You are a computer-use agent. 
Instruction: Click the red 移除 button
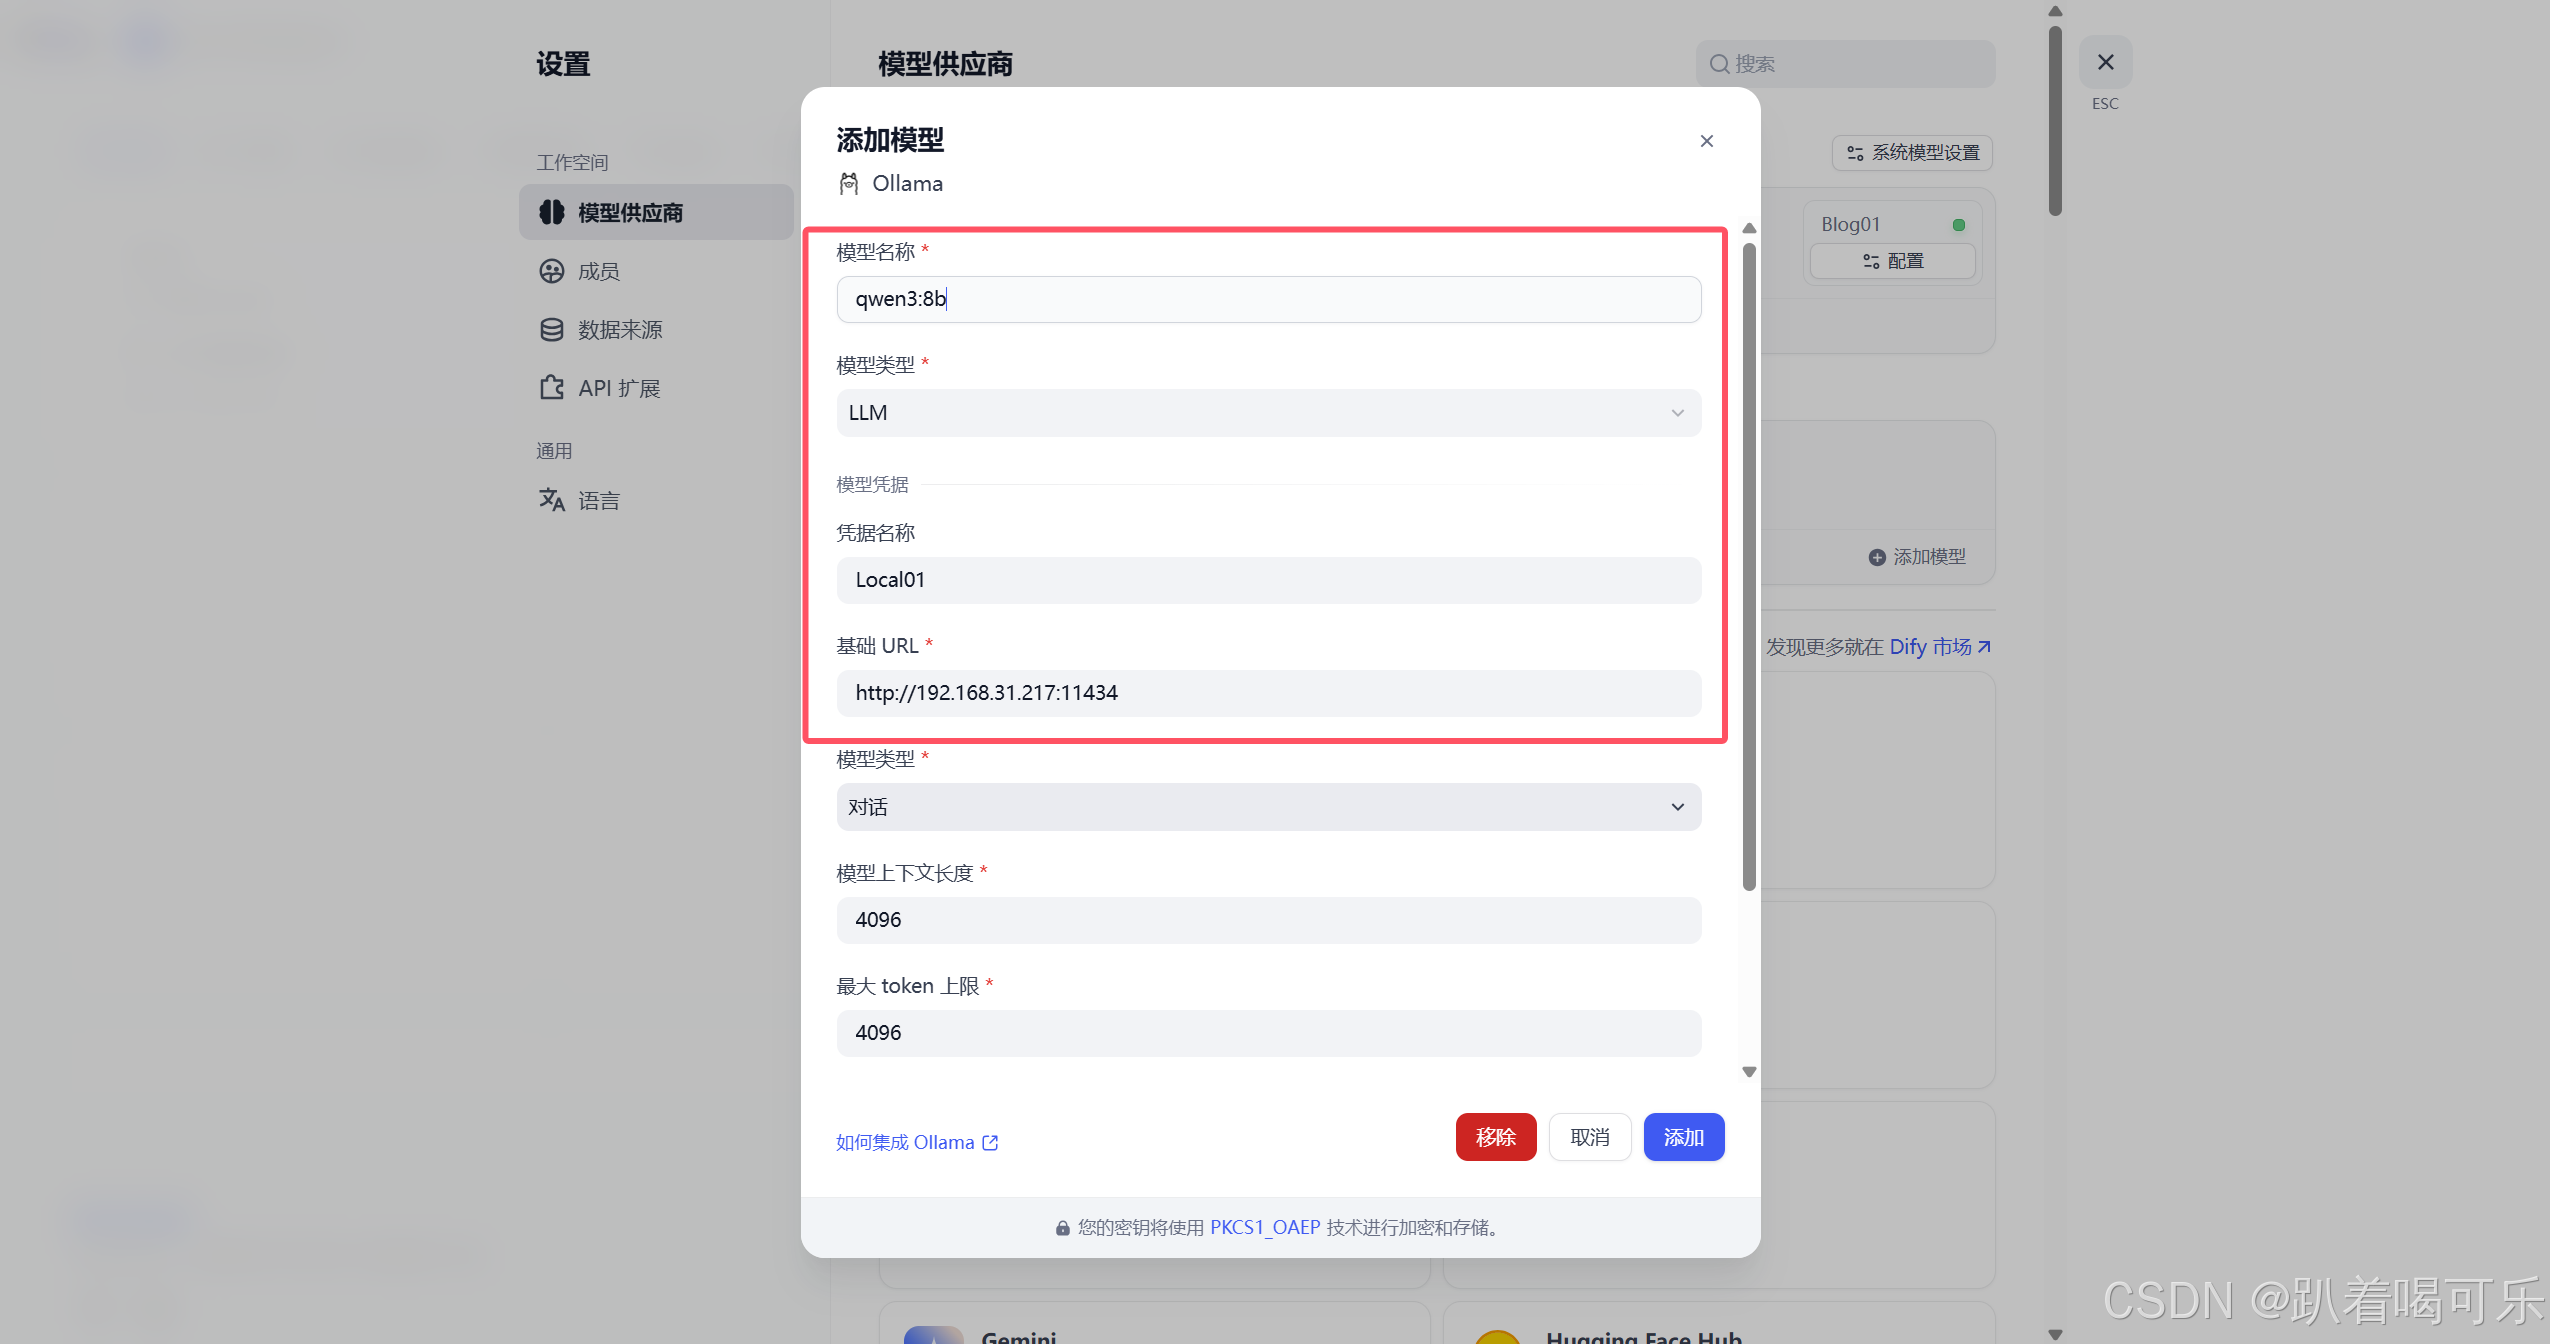pos(1495,1137)
